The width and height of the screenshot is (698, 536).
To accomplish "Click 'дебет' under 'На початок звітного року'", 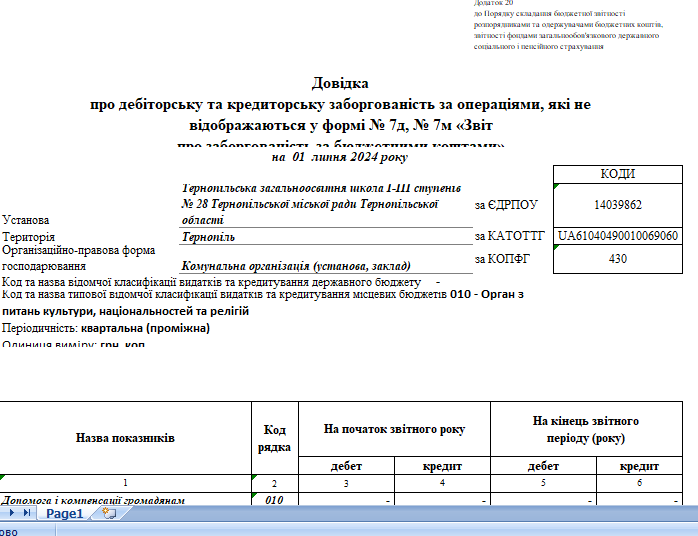I will (x=346, y=466).
